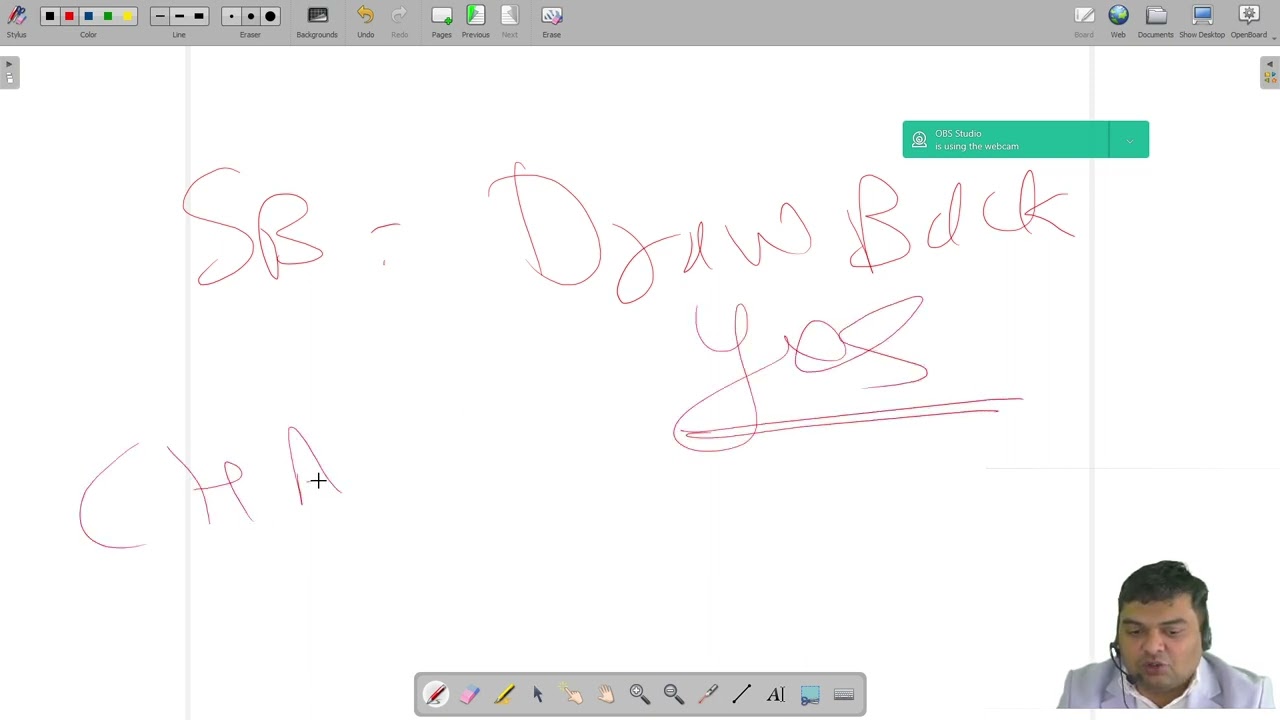Select the Write text tool

point(776,694)
